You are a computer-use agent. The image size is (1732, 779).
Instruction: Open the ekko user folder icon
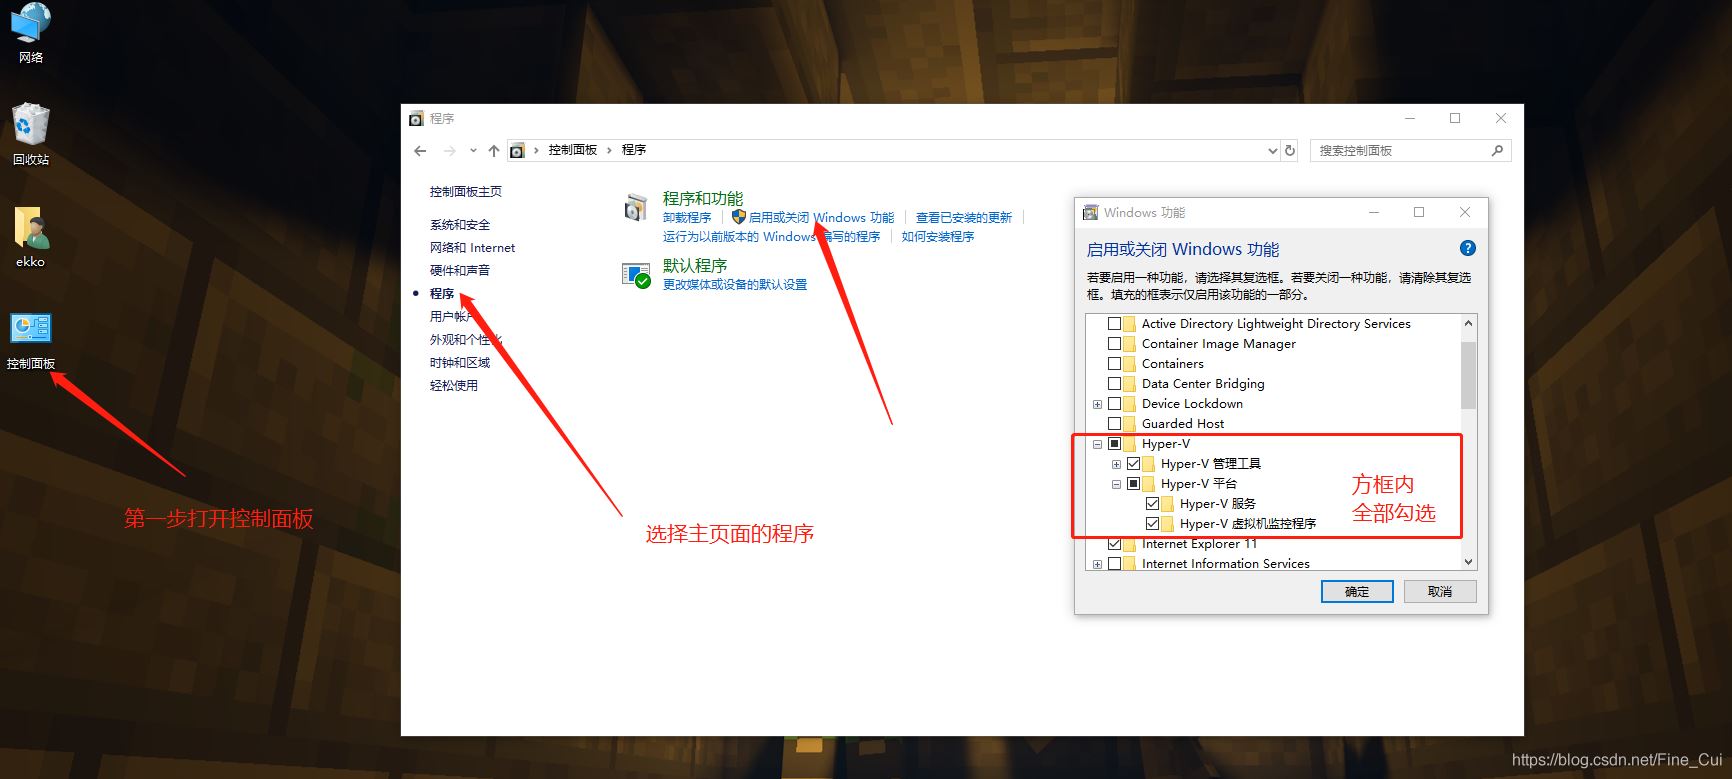pos(30,229)
